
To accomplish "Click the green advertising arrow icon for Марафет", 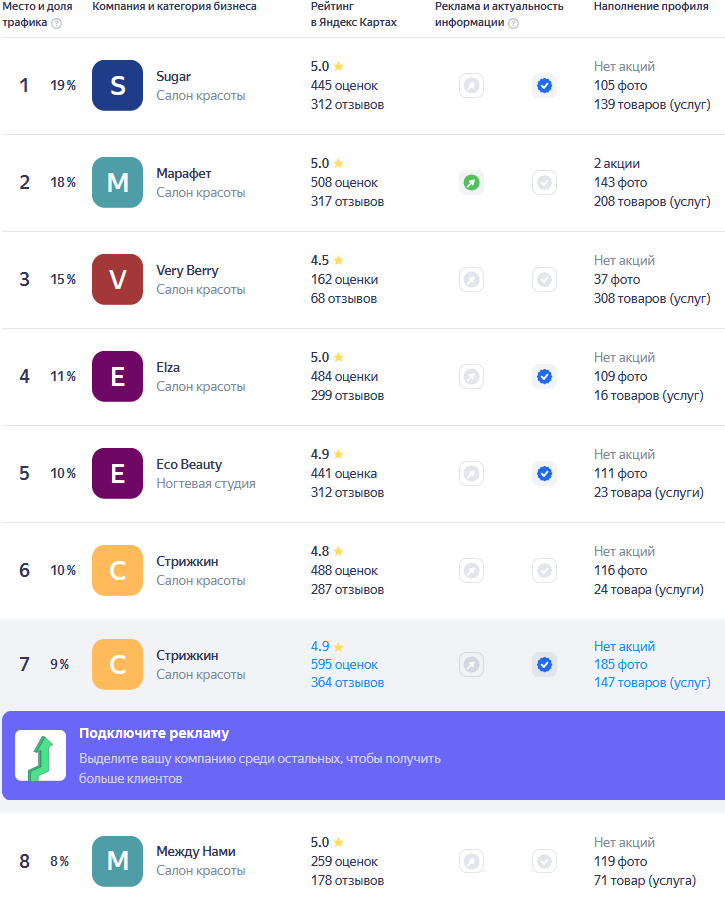I will click(471, 183).
